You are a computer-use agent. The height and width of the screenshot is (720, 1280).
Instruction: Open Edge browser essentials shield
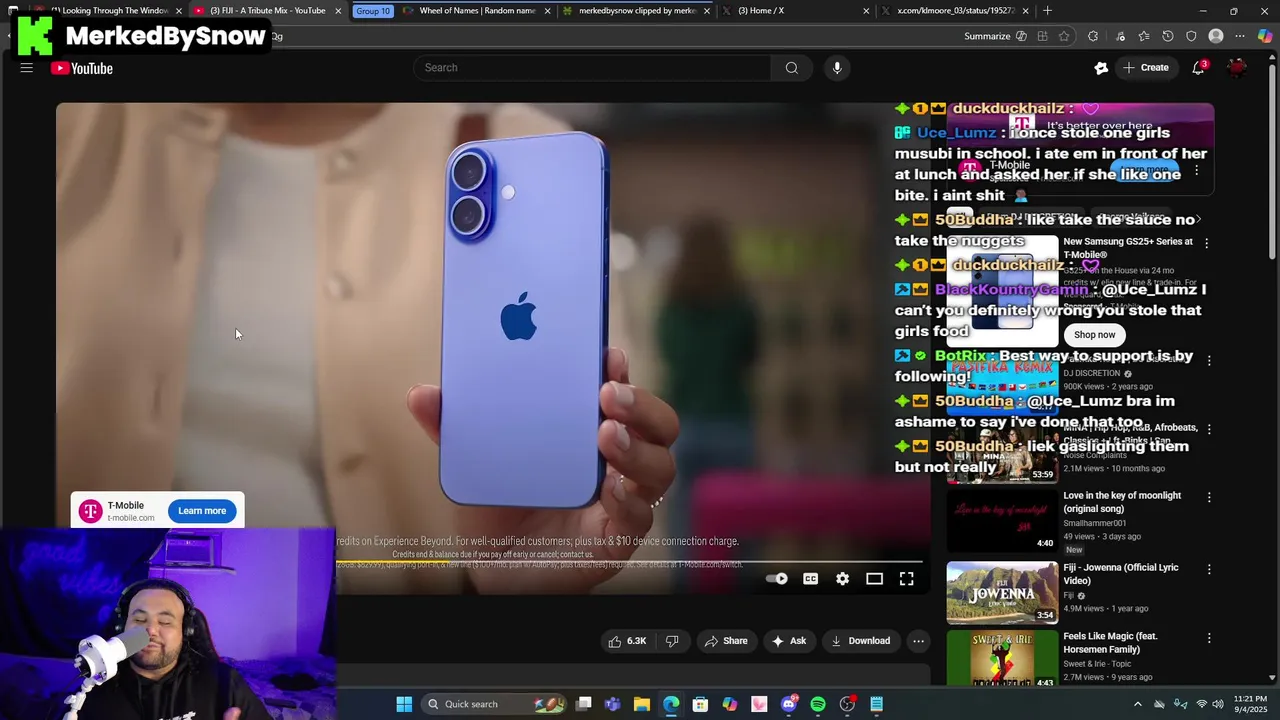click(x=1191, y=36)
